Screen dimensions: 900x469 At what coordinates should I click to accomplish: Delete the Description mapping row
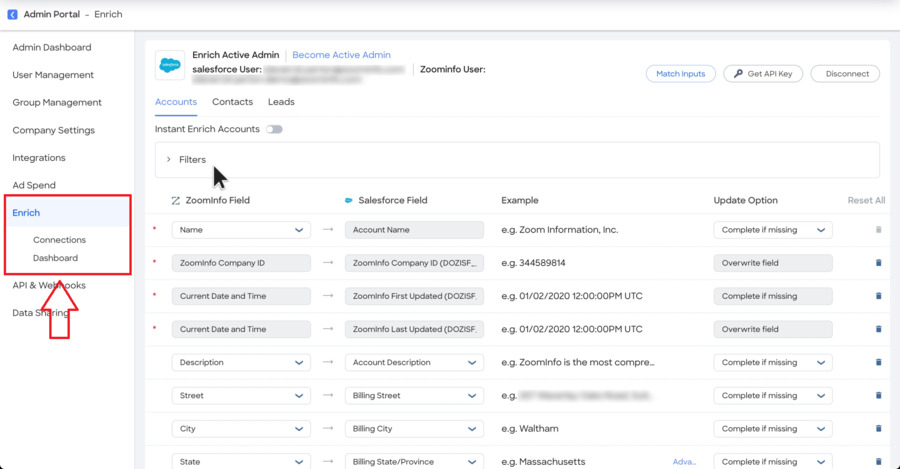[x=878, y=362]
